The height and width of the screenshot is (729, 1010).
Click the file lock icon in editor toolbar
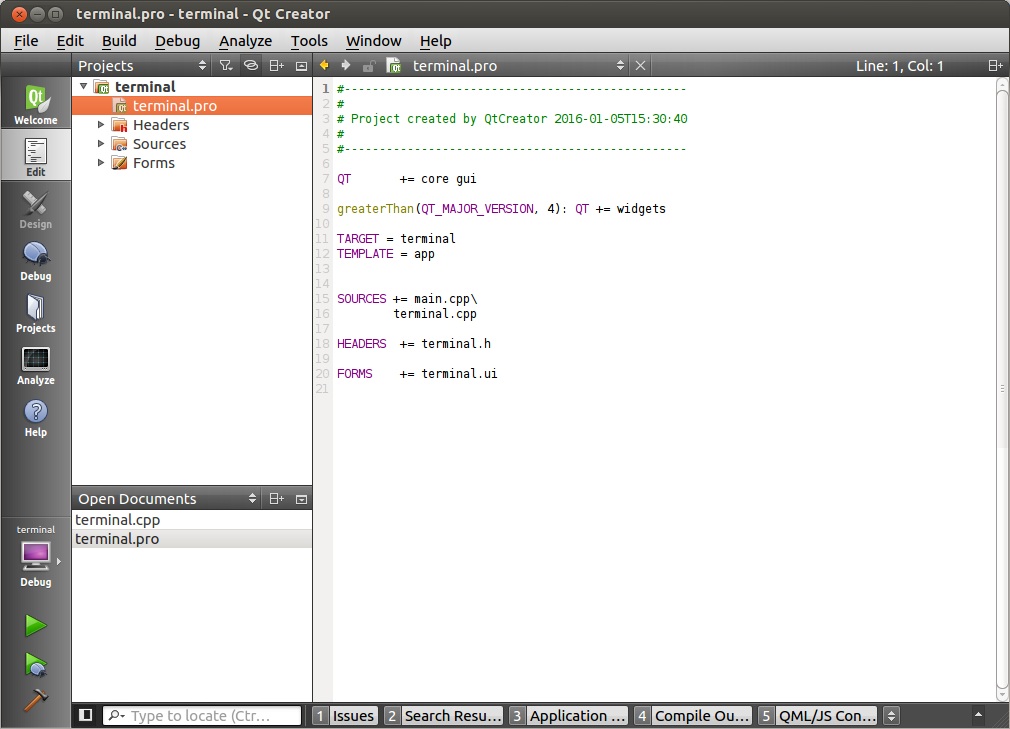[368, 66]
